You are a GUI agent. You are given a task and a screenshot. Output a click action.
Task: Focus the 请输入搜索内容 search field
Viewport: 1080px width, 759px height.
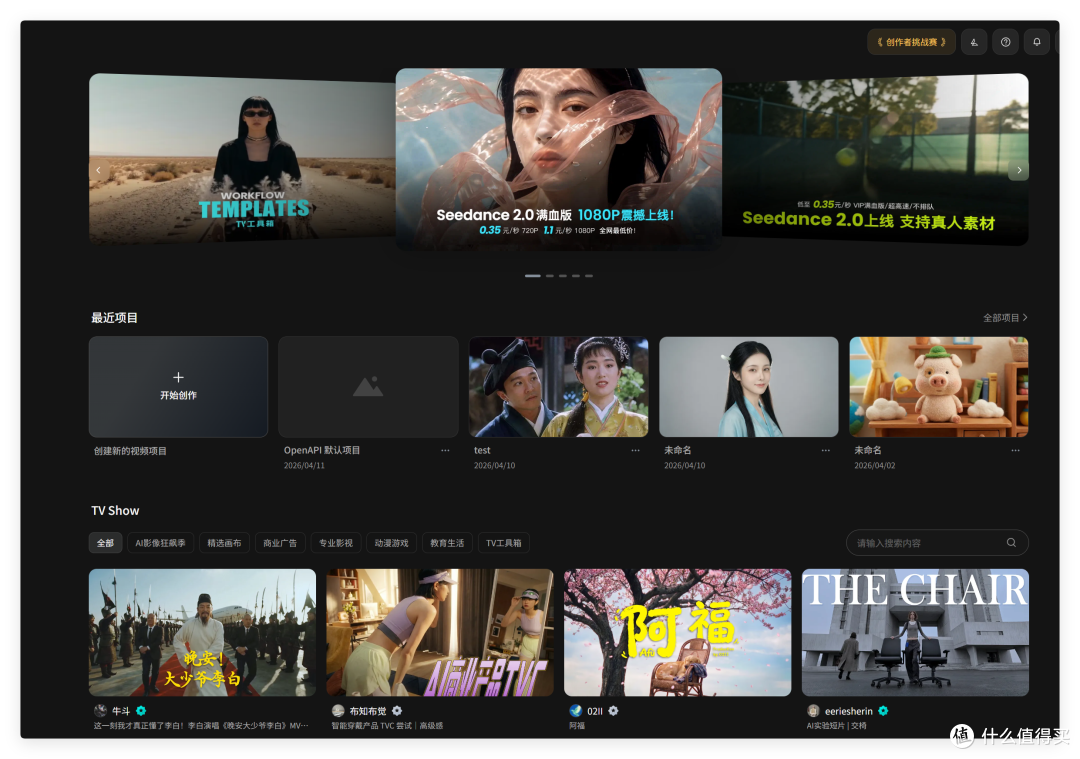click(937, 543)
